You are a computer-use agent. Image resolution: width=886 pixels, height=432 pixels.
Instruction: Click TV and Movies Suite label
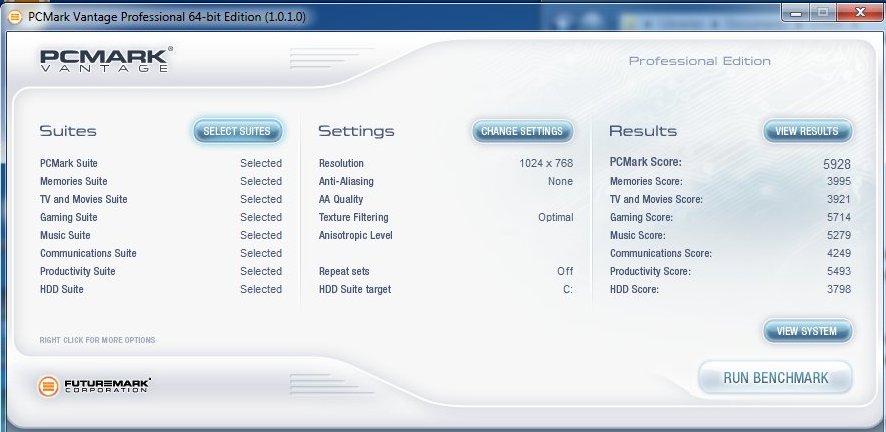[x=84, y=199]
